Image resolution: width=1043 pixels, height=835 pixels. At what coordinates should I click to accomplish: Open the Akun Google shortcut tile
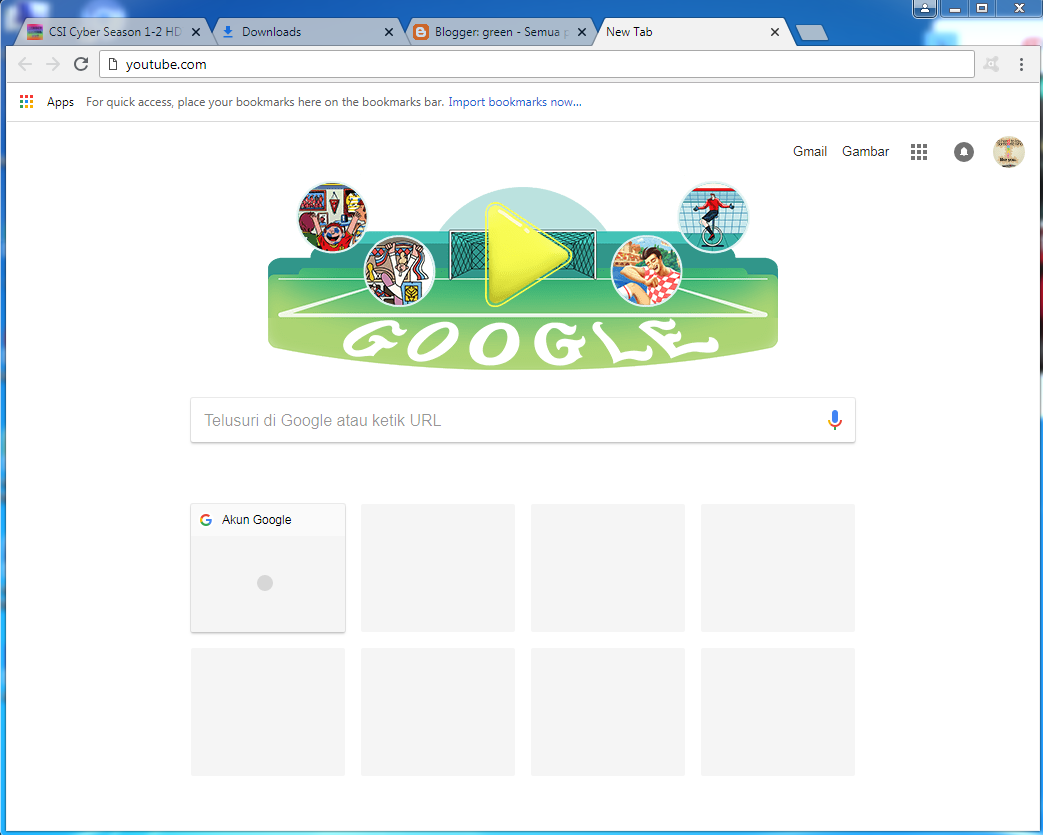click(268, 568)
